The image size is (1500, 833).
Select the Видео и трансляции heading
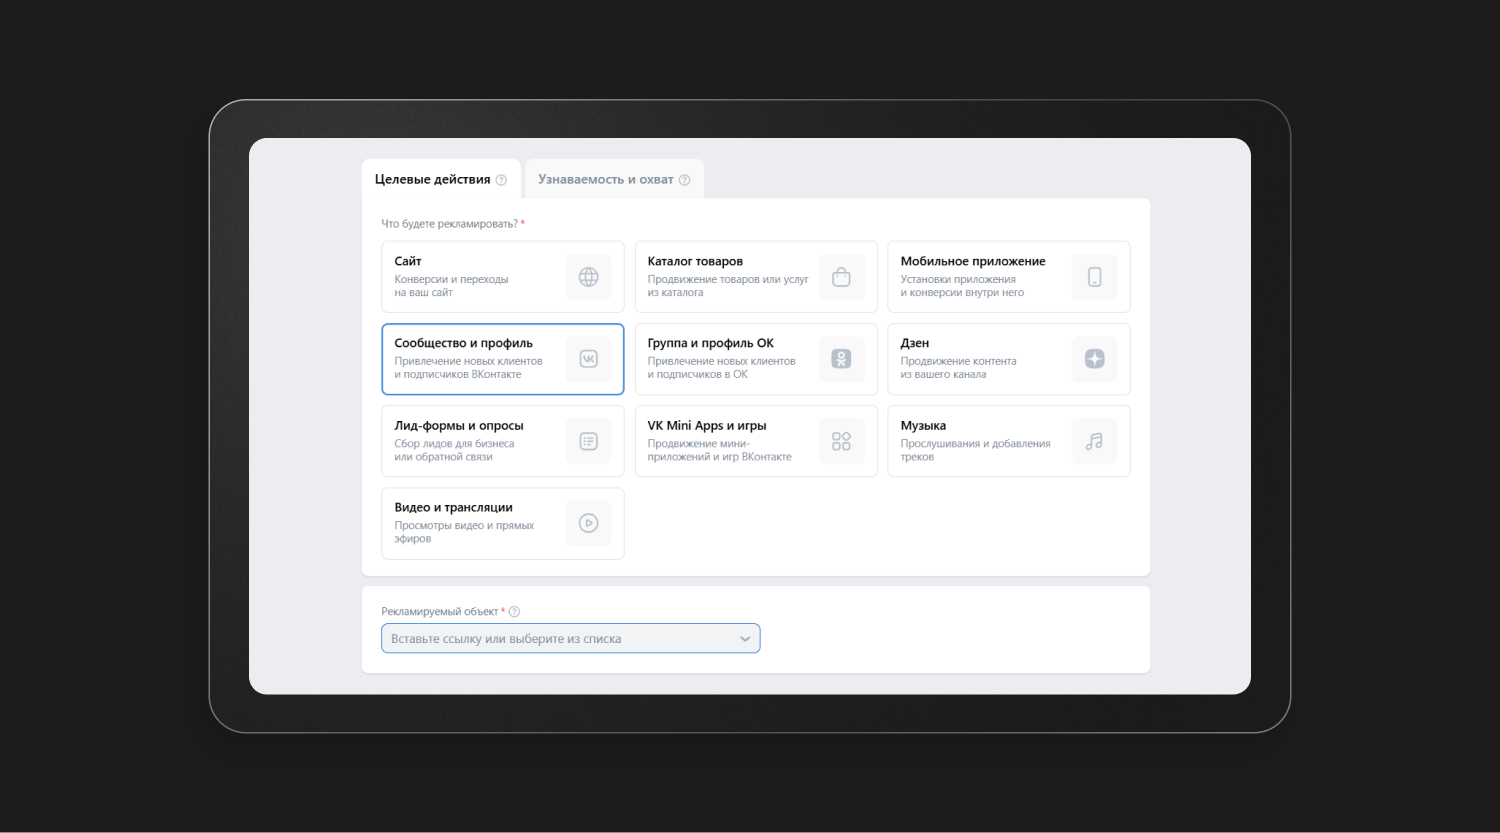pyautogui.click(x=454, y=507)
